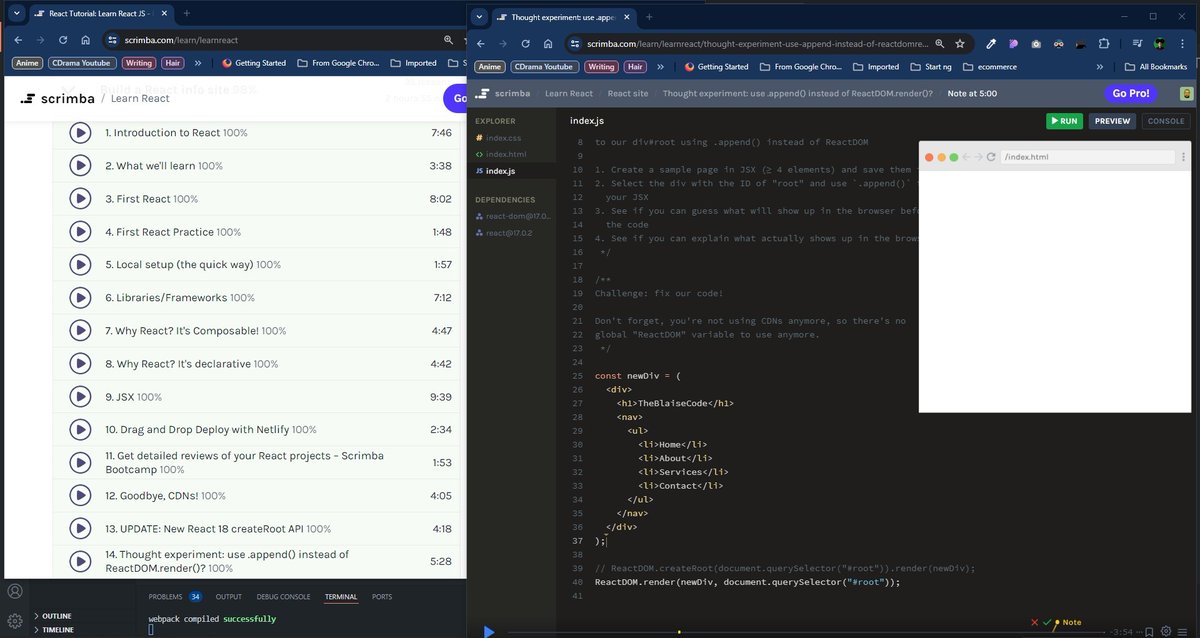Screen dimensions: 1200x638
Task: Select the Note marker on timeline
Action: tap(1068, 622)
